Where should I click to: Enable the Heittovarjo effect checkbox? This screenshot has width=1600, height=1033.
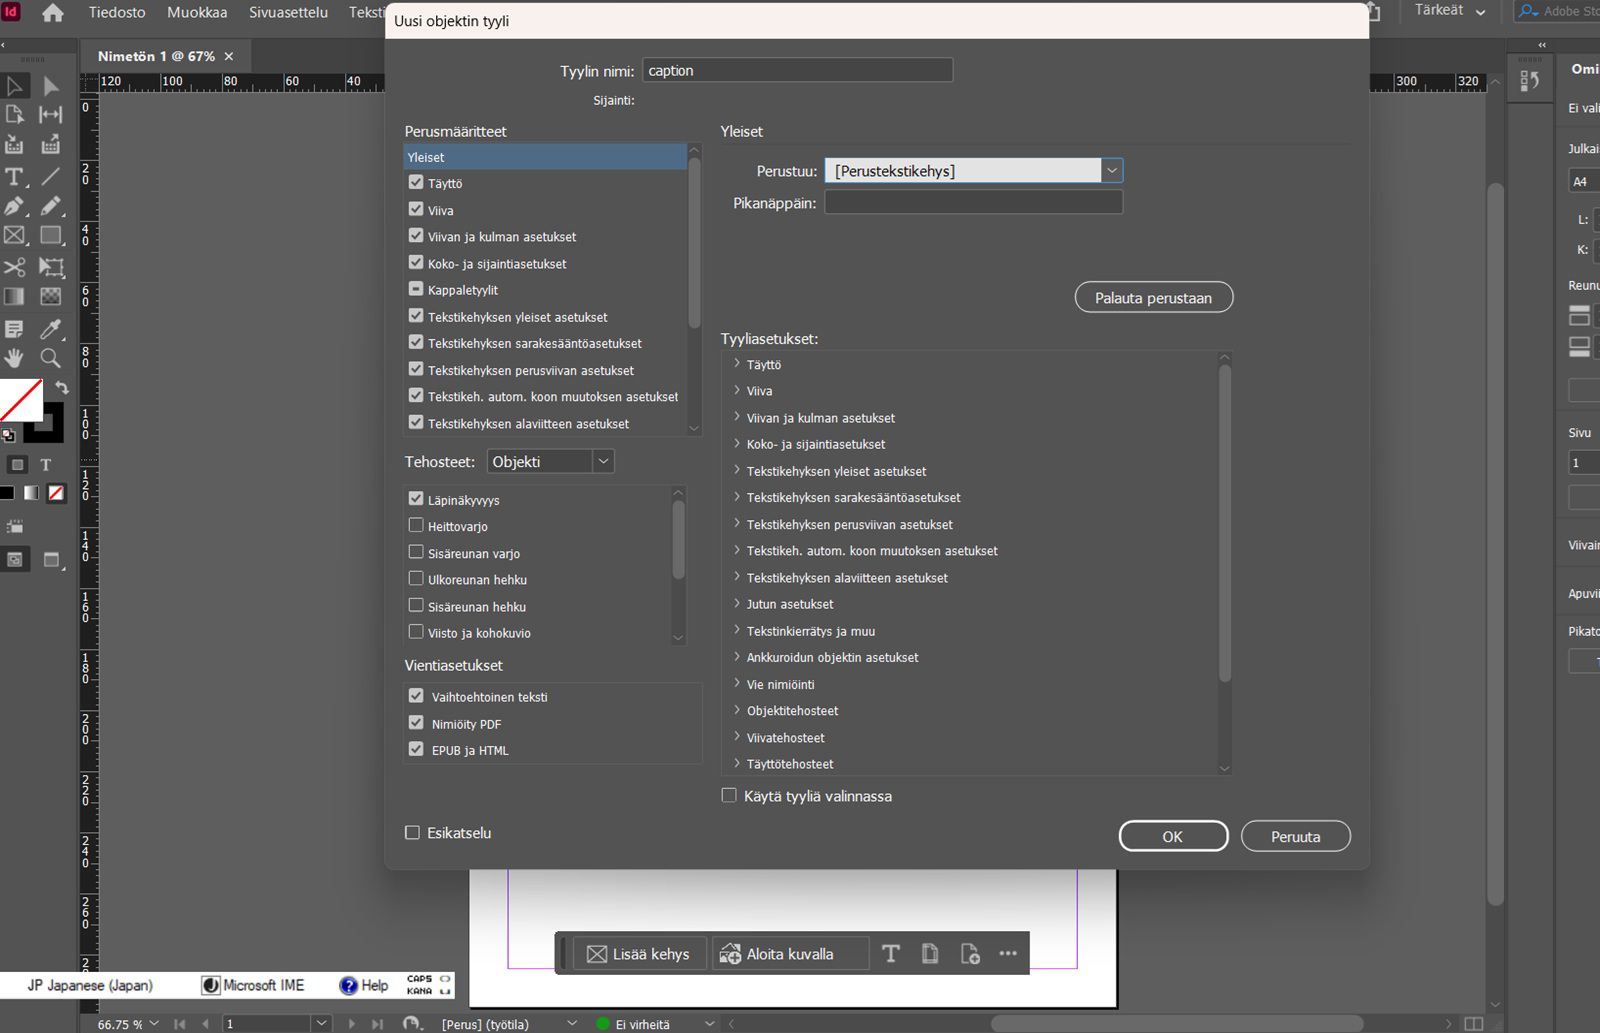416,526
